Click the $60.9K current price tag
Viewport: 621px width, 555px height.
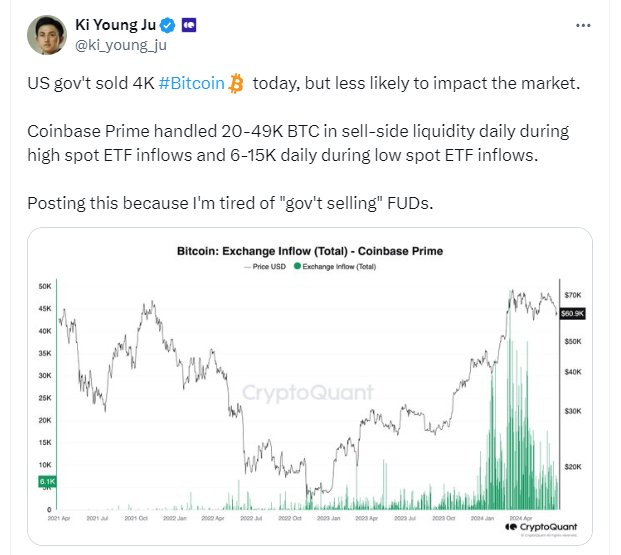(x=573, y=313)
